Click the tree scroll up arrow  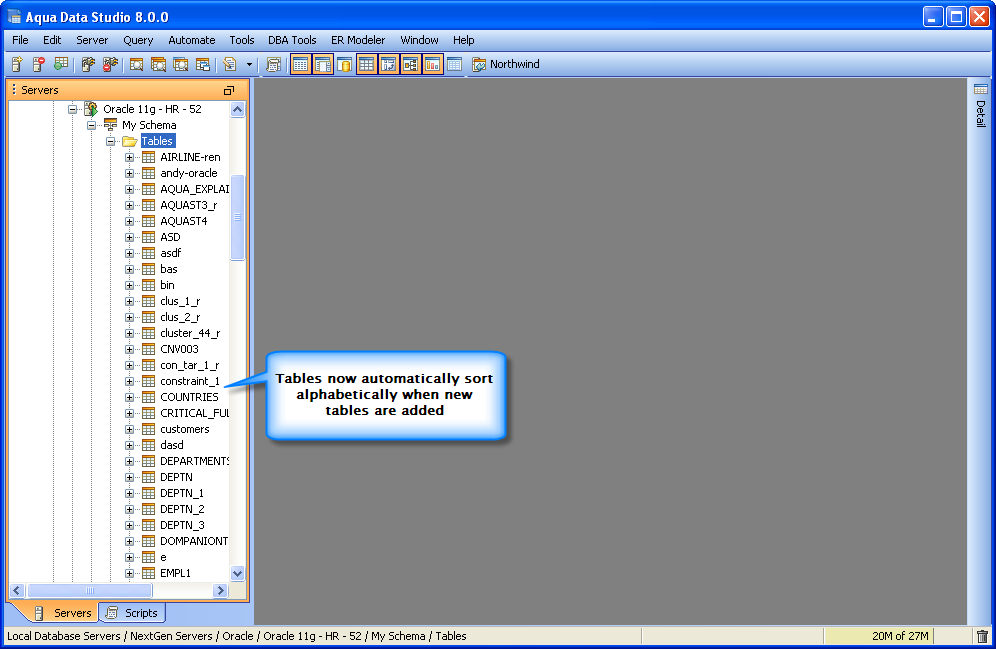coord(238,109)
